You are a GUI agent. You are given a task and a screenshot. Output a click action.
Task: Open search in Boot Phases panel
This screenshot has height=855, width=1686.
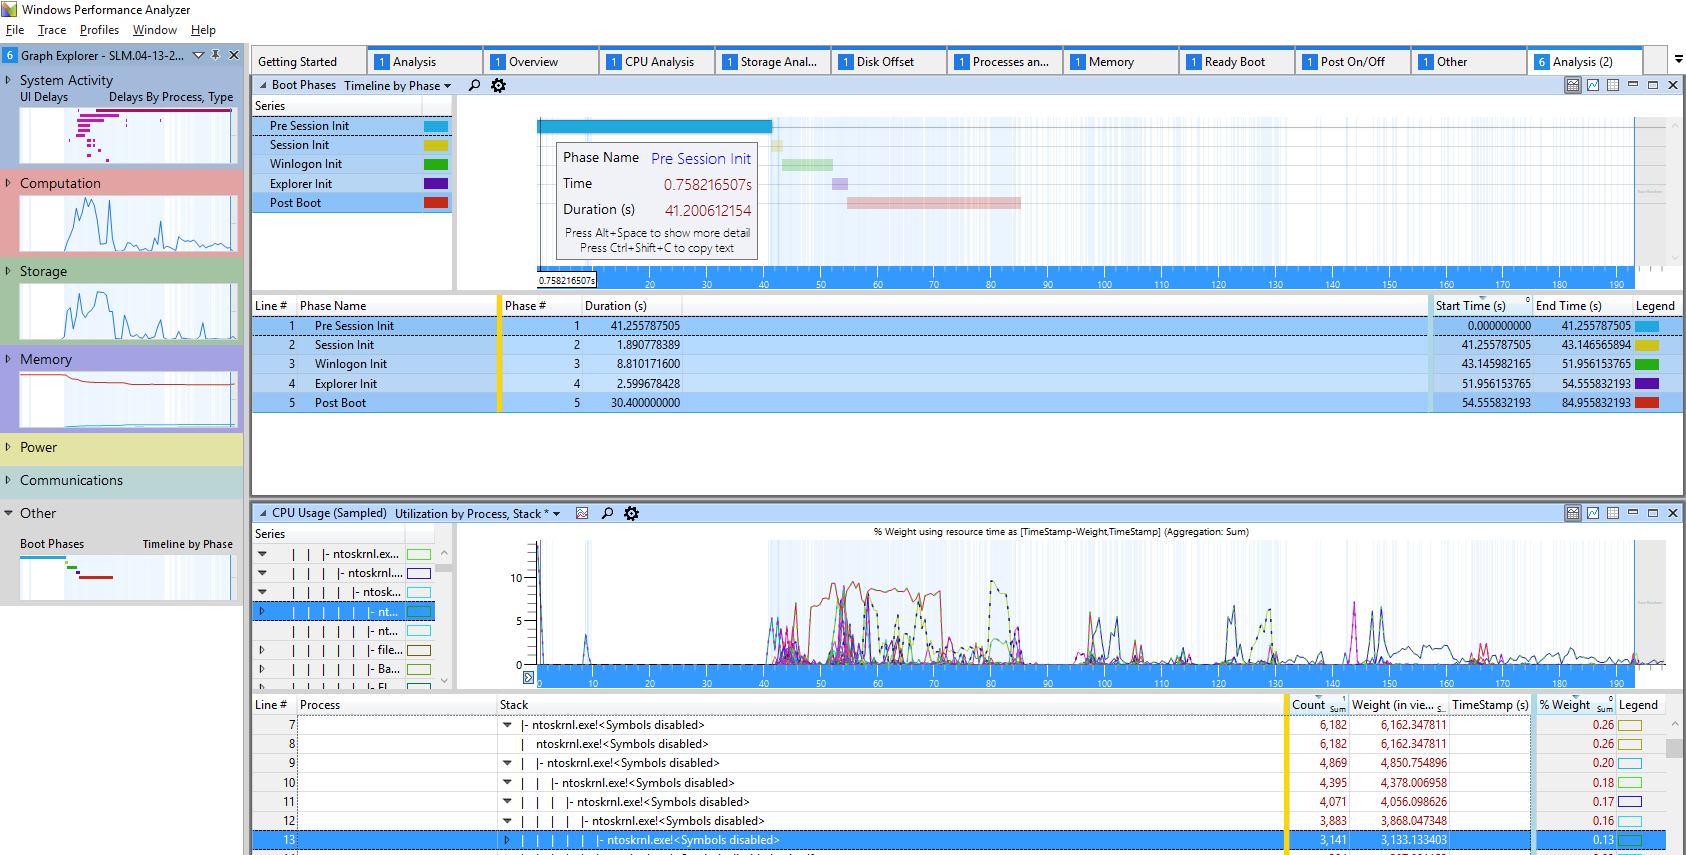coord(474,86)
